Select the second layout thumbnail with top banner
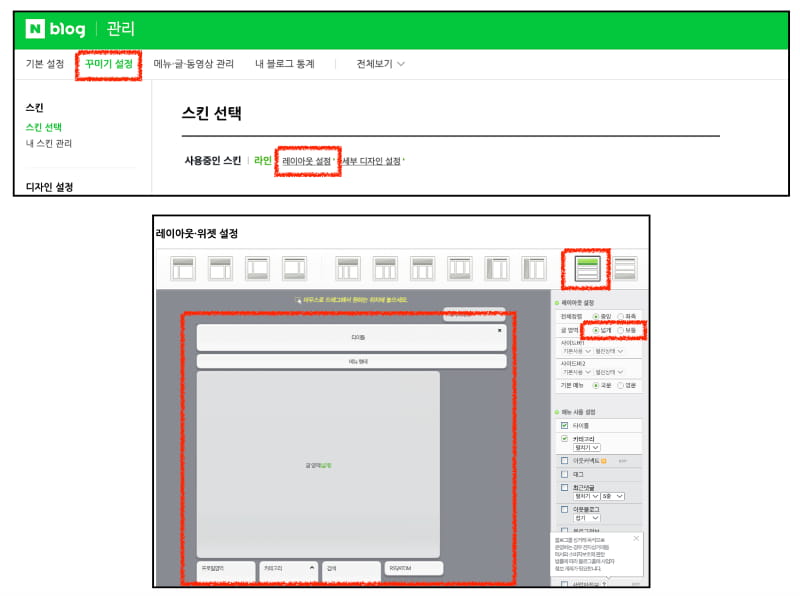 tap(218, 268)
